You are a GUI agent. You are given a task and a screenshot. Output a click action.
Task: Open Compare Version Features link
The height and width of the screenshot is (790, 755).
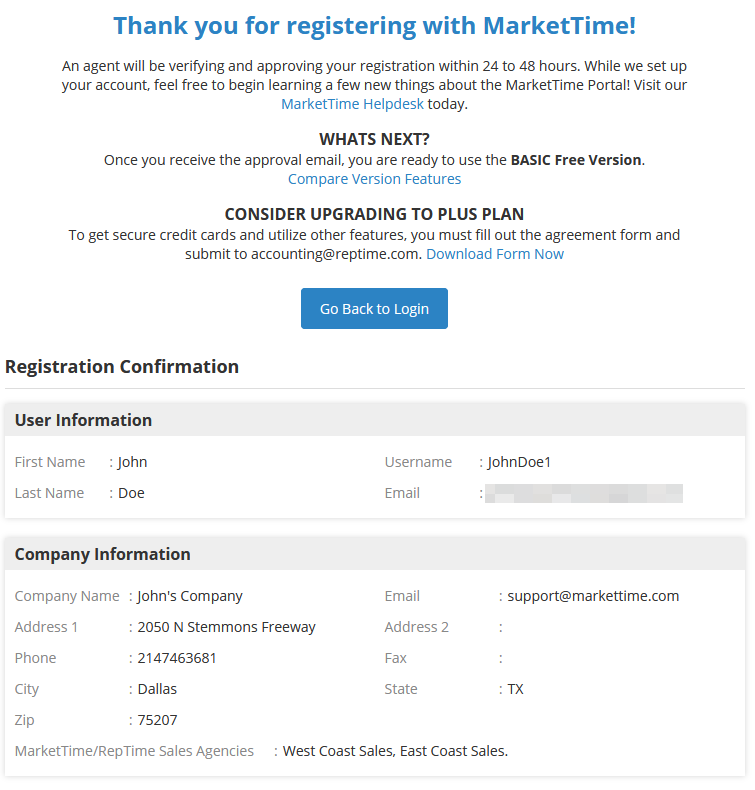click(374, 179)
